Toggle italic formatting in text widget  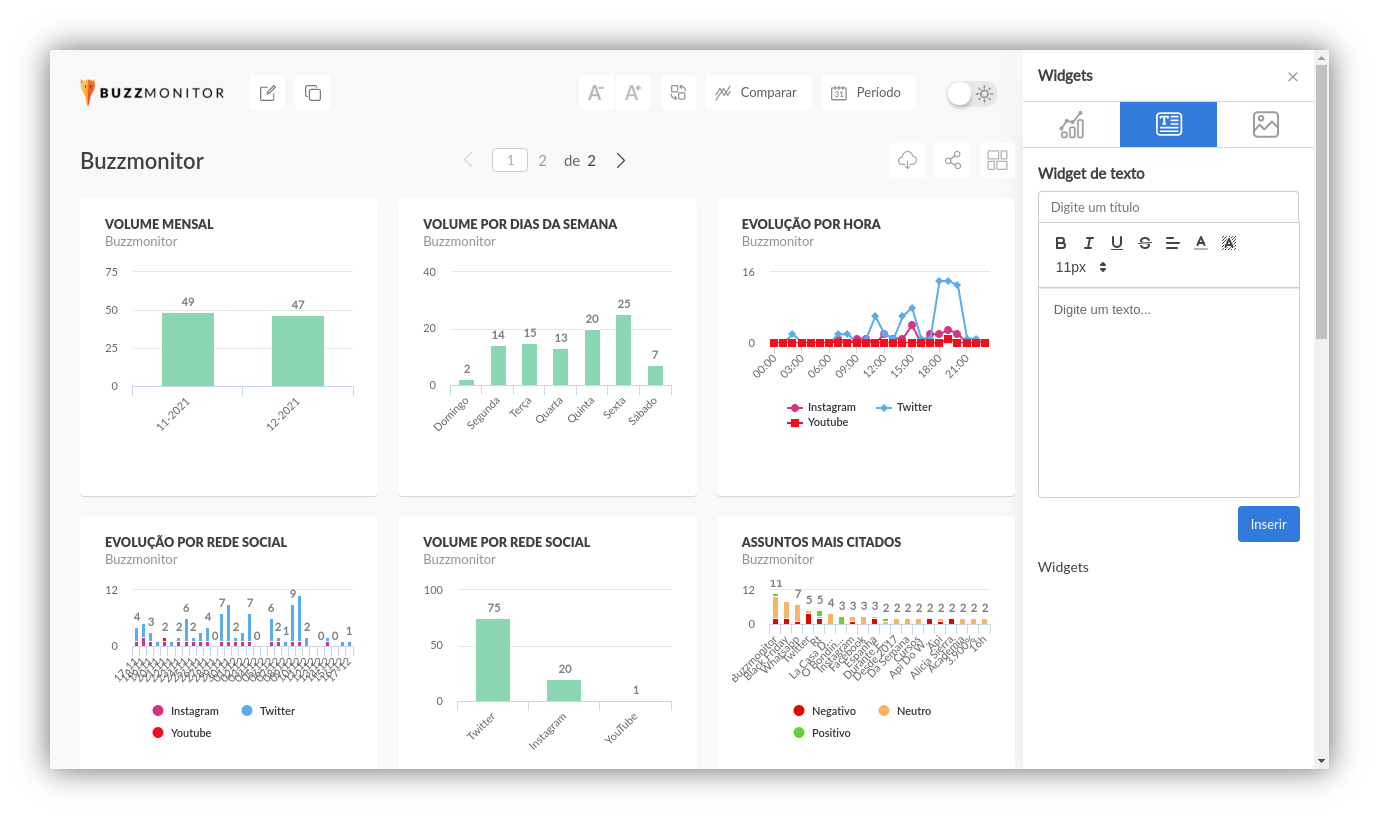pyautogui.click(x=1089, y=243)
